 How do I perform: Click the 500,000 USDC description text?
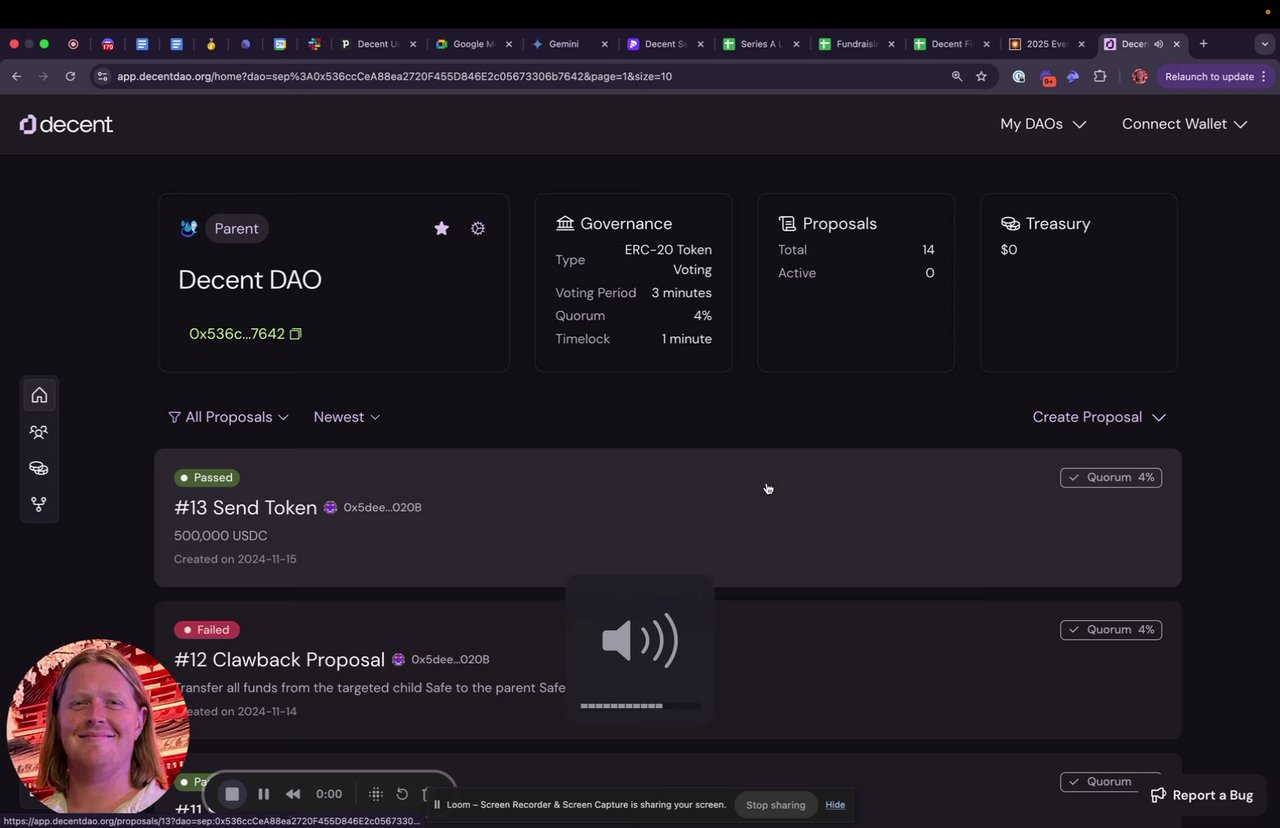point(220,535)
